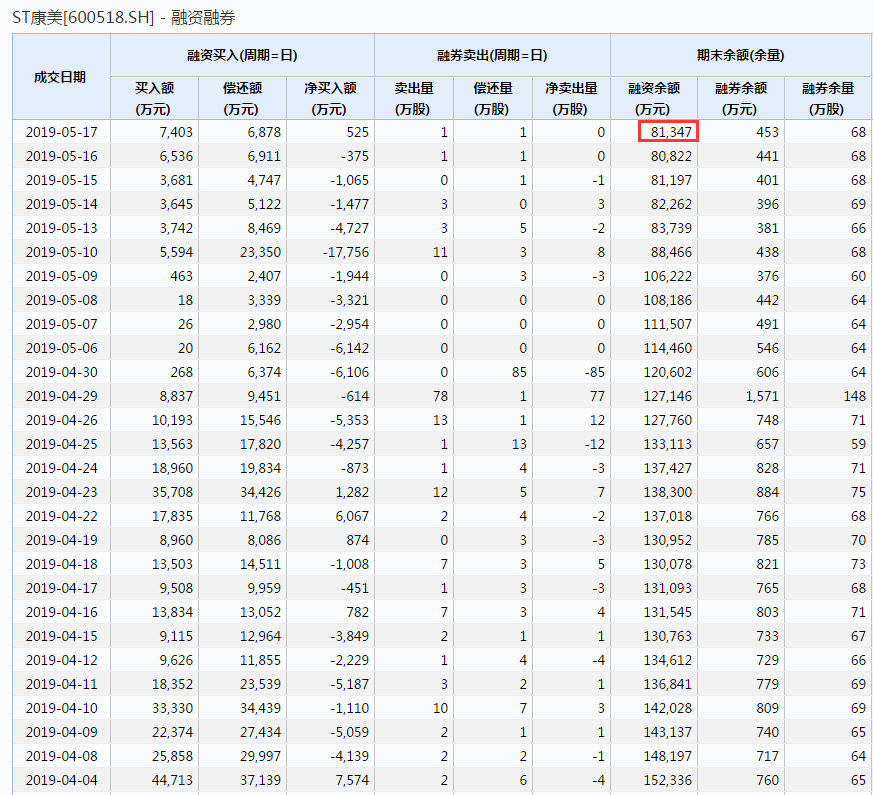Screen dimensions: 873x795
Task: Click the 融资余额(万元) column header
Action: 654,98
